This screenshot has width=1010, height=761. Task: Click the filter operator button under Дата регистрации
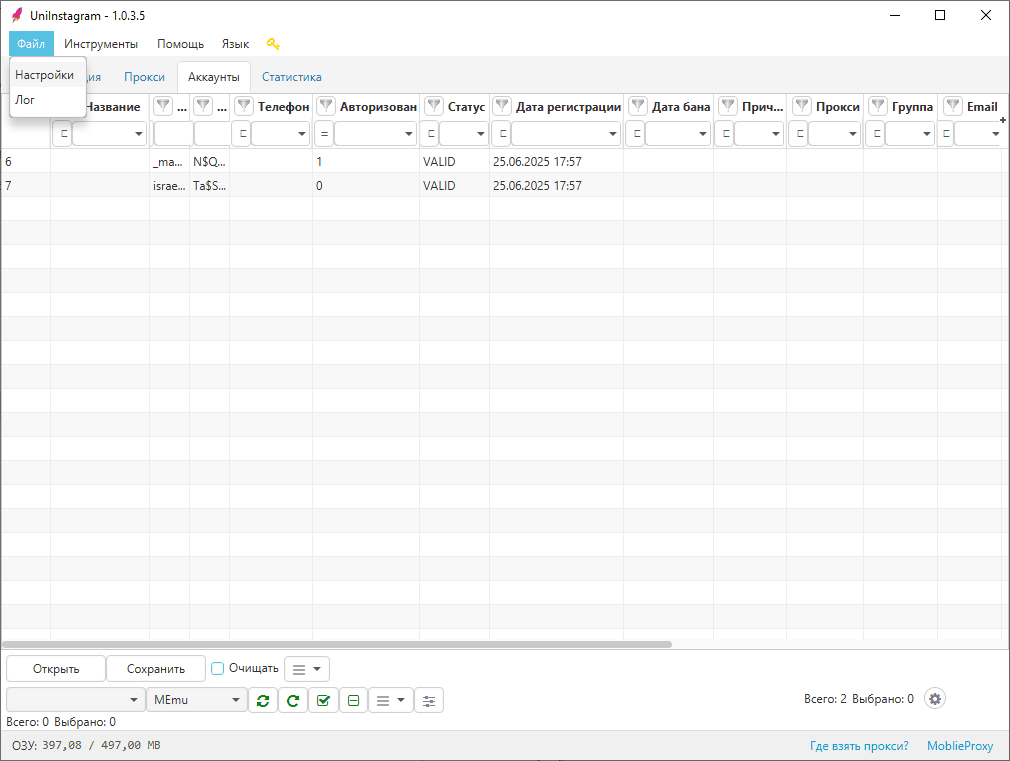tap(502, 134)
